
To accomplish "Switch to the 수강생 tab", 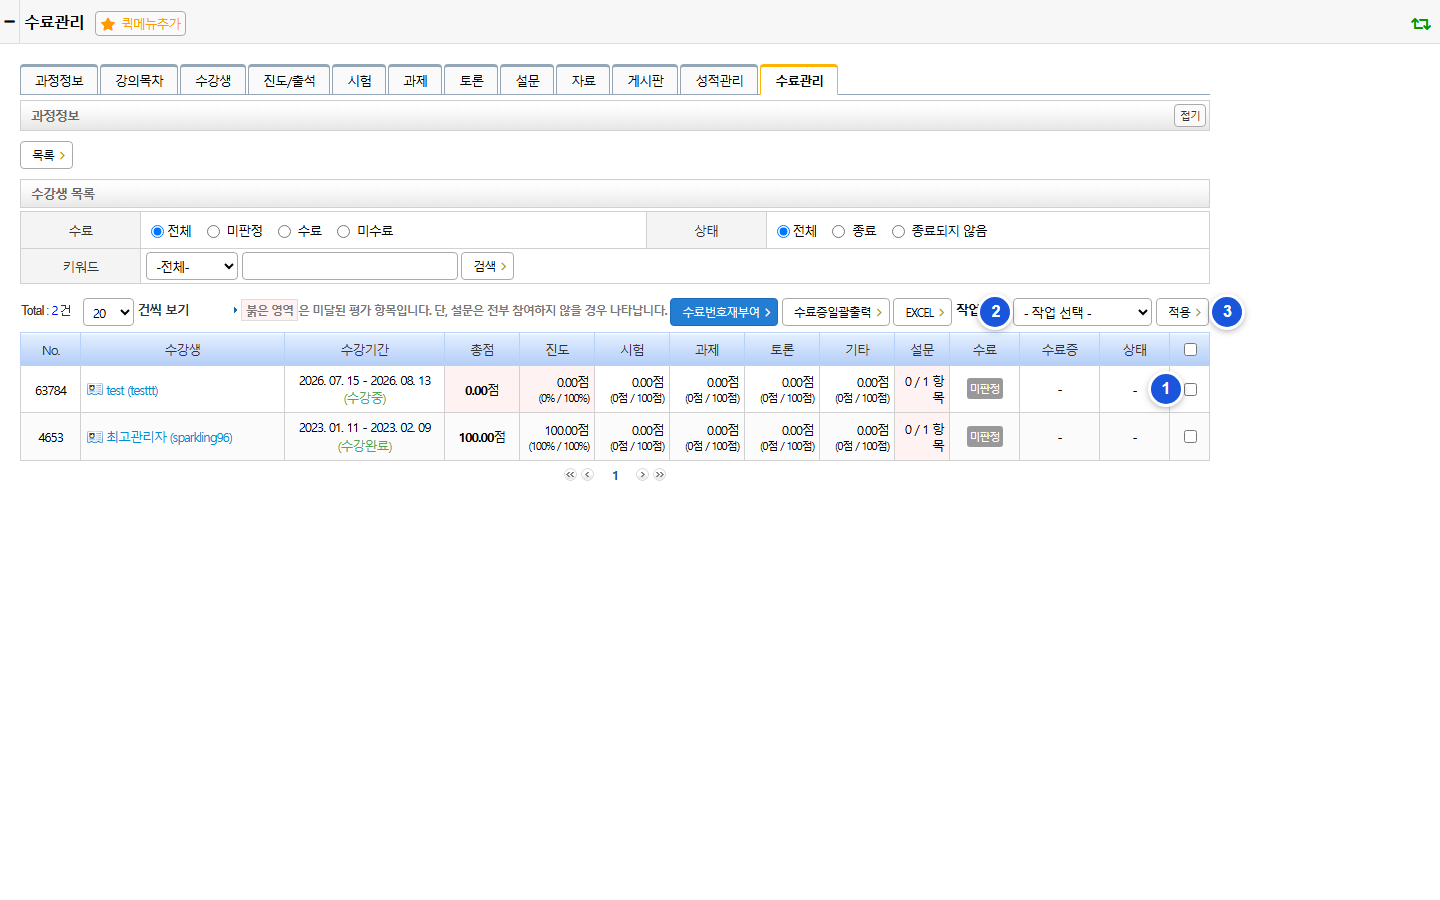I will click(x=213, y=80).
